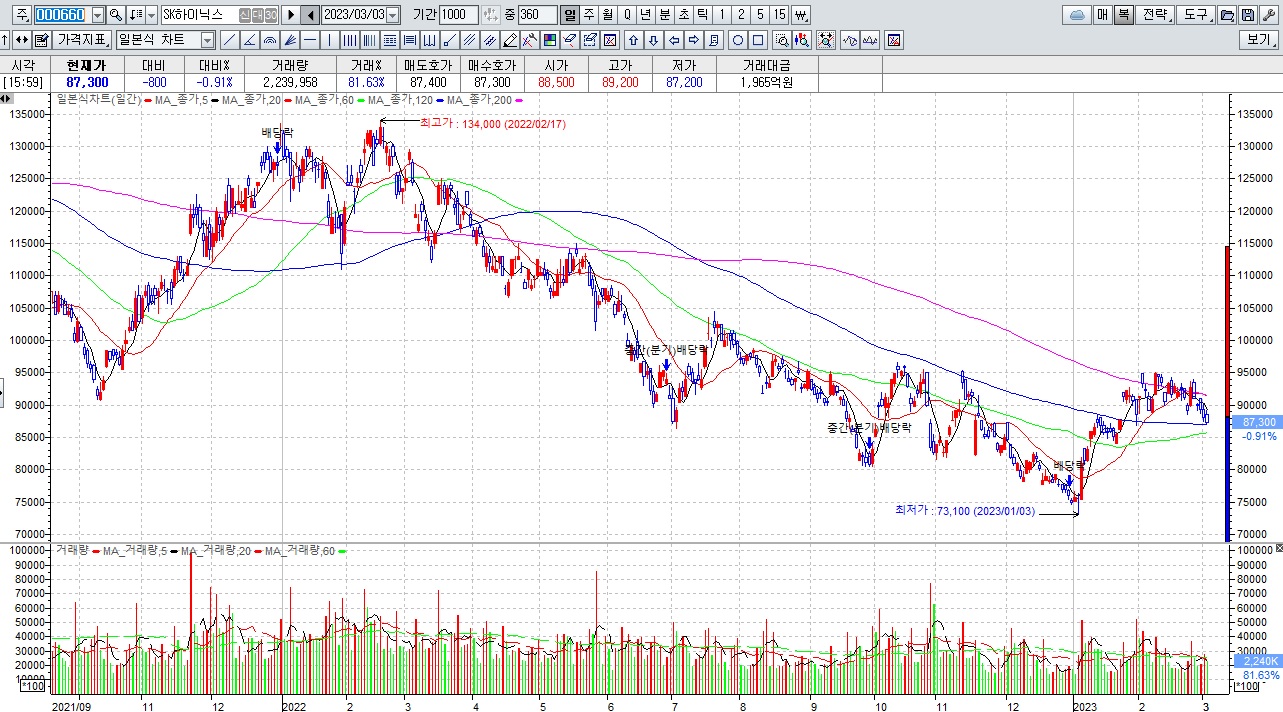The image size is (1283, 712).
Task: Toggle the 복 button in top-right
Action: tap(1124, 15)
